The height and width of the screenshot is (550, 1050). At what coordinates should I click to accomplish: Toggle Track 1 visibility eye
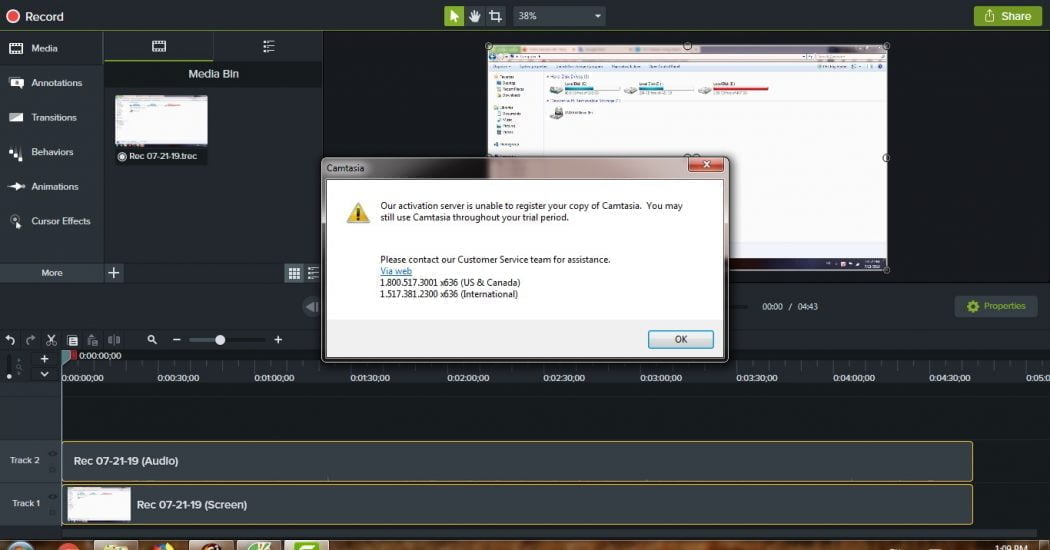click(x=52, y=496)
